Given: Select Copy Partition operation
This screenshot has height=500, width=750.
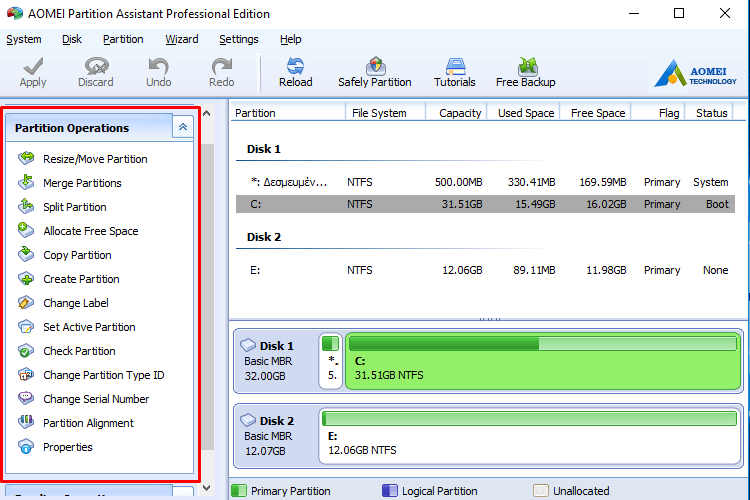Looking at the screenshot, I should point(77,255).
